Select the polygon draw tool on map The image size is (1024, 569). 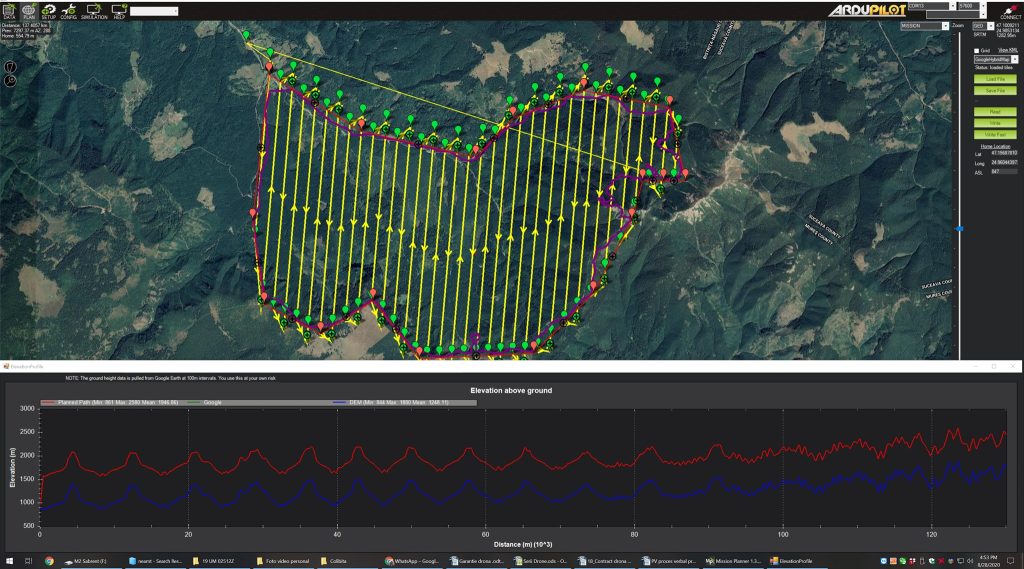[11, 65]
